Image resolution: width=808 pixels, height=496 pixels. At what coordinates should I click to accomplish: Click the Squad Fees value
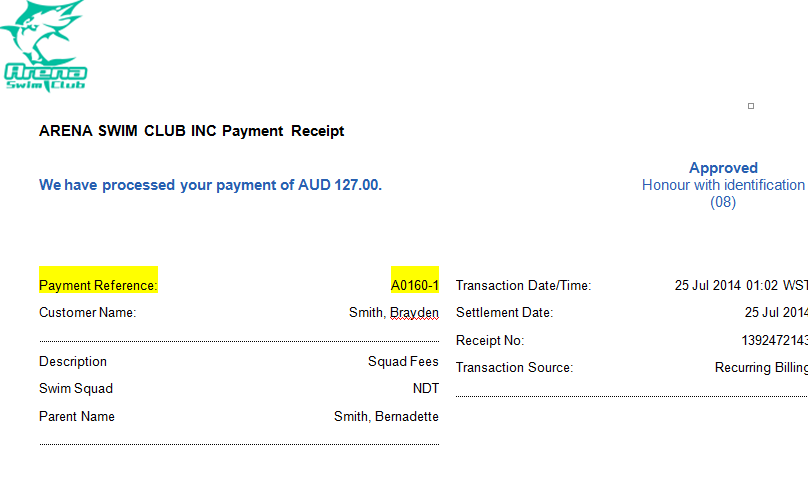(403, 362)
